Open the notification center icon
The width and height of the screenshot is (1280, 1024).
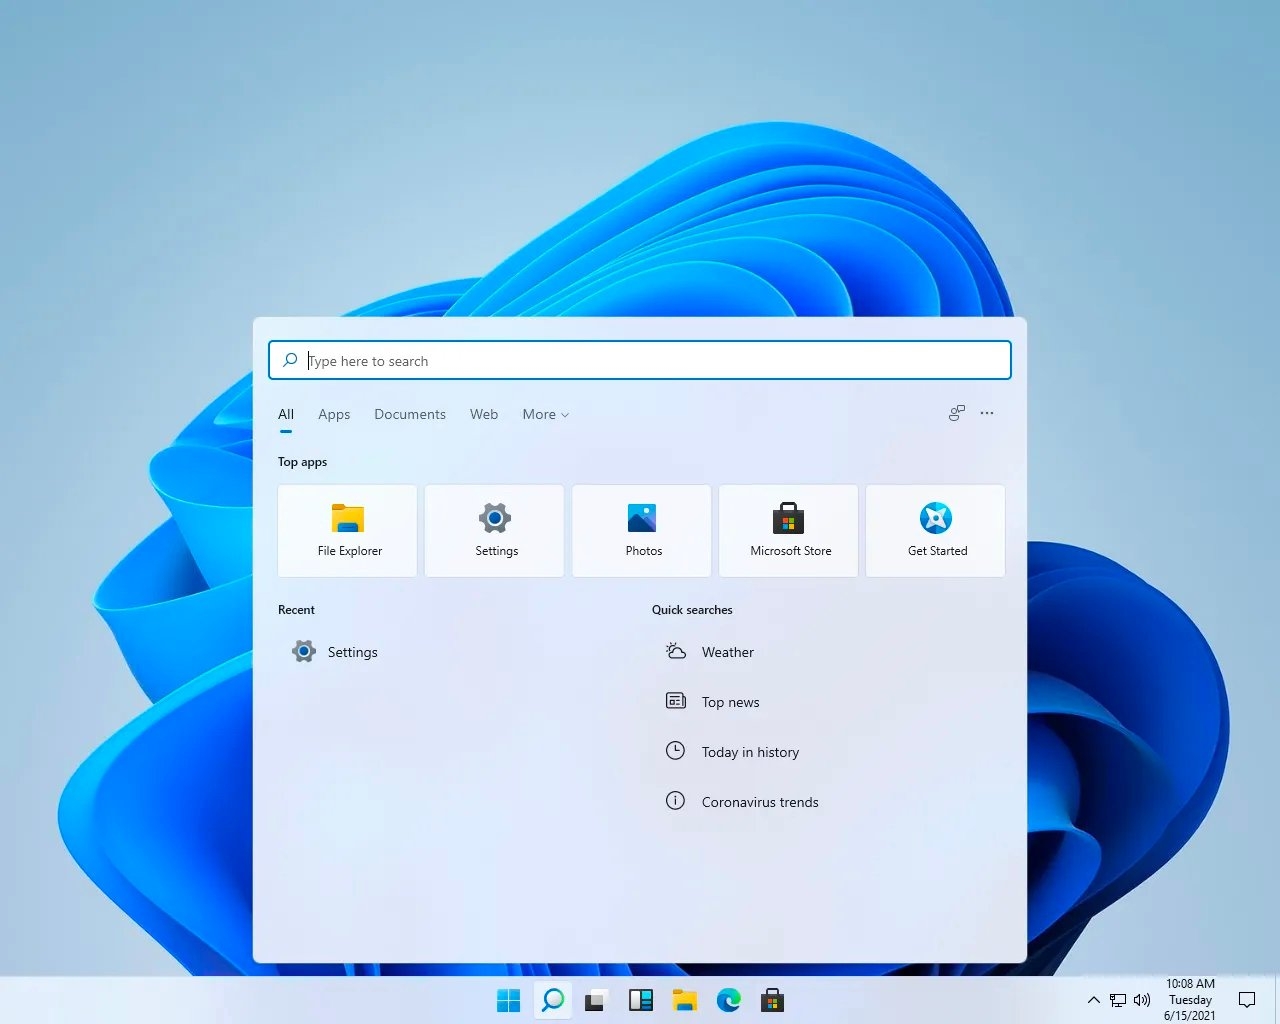pyautogui.click(x=1247, y=1000)
